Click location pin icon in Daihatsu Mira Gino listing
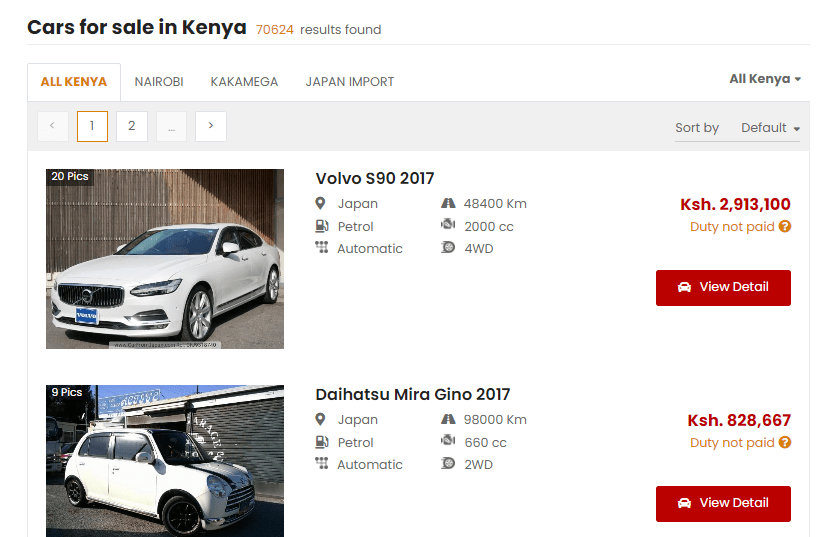The width and height of the screenshot is (819, 537). coord(320,419)
